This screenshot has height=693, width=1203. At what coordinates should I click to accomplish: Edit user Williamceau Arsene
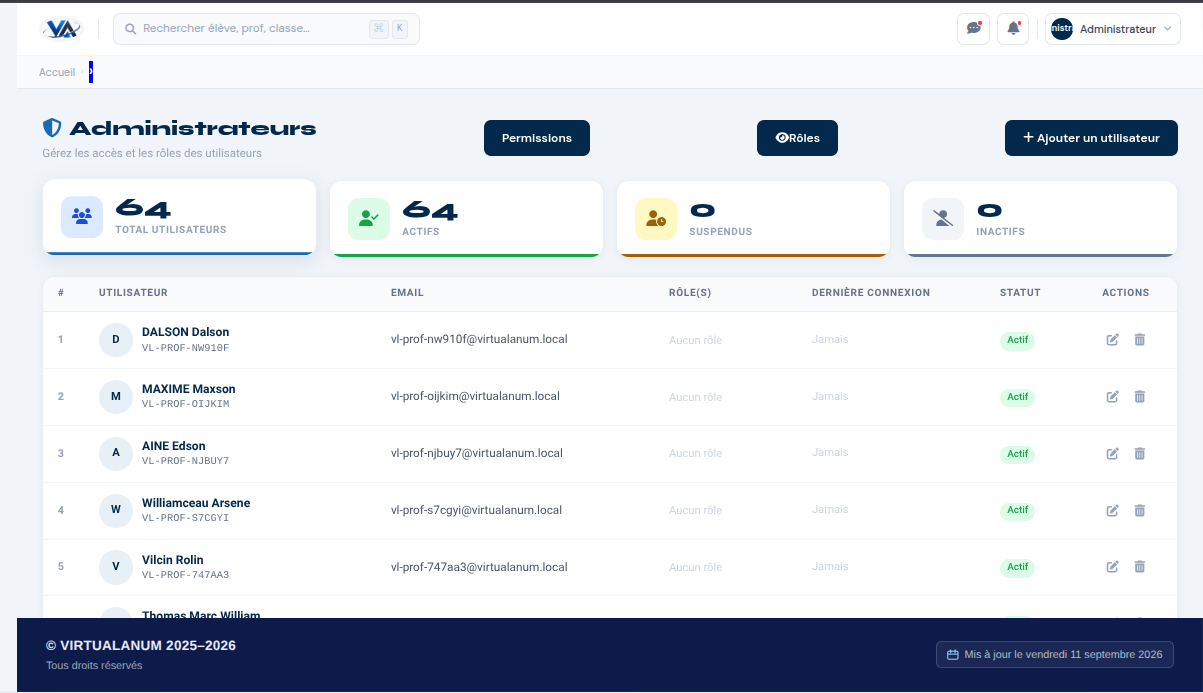1112,511
